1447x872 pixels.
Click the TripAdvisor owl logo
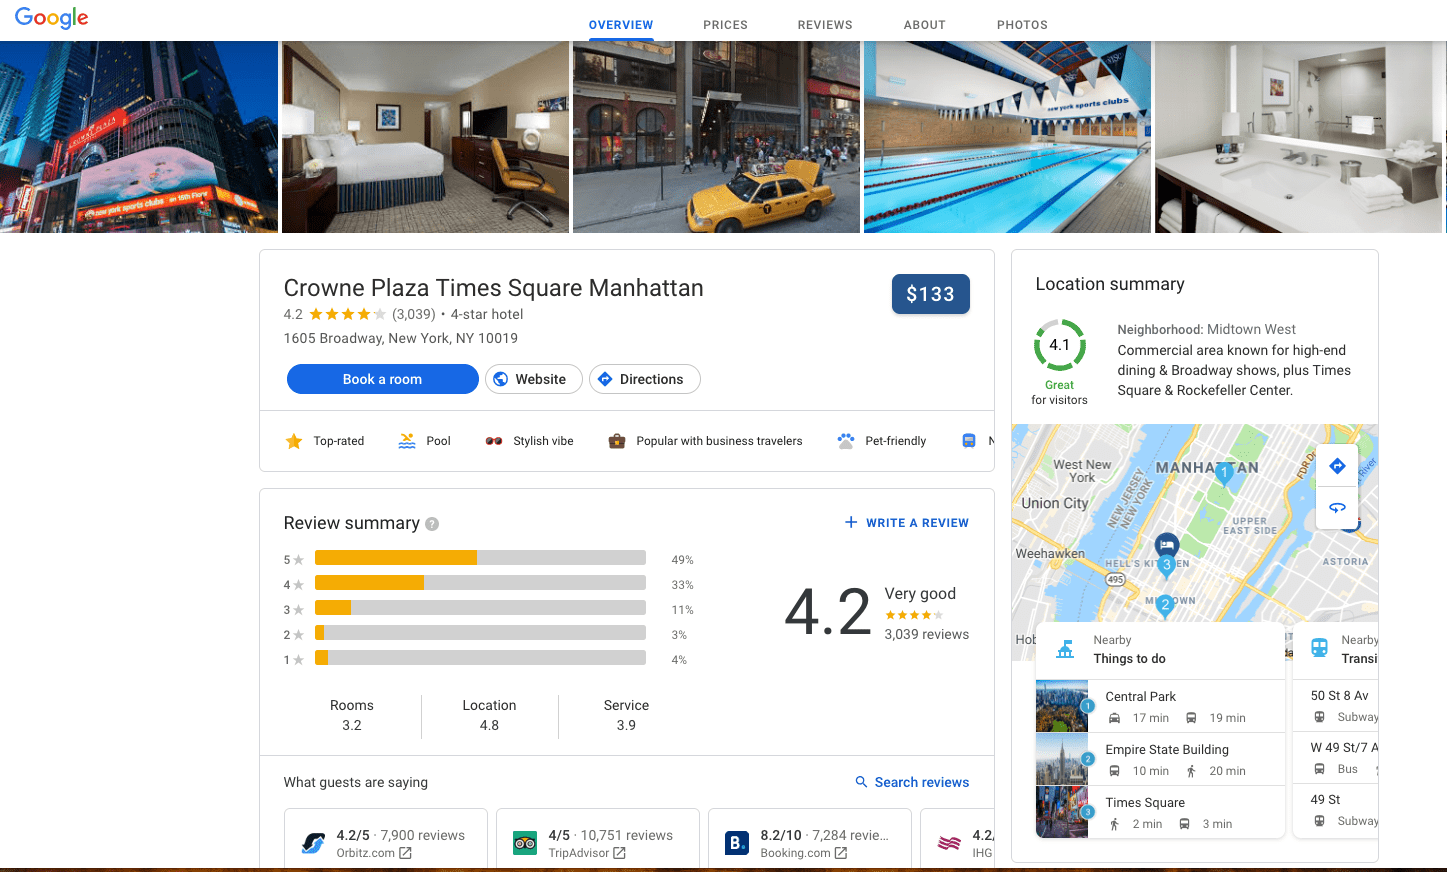(x=525, y=844)
